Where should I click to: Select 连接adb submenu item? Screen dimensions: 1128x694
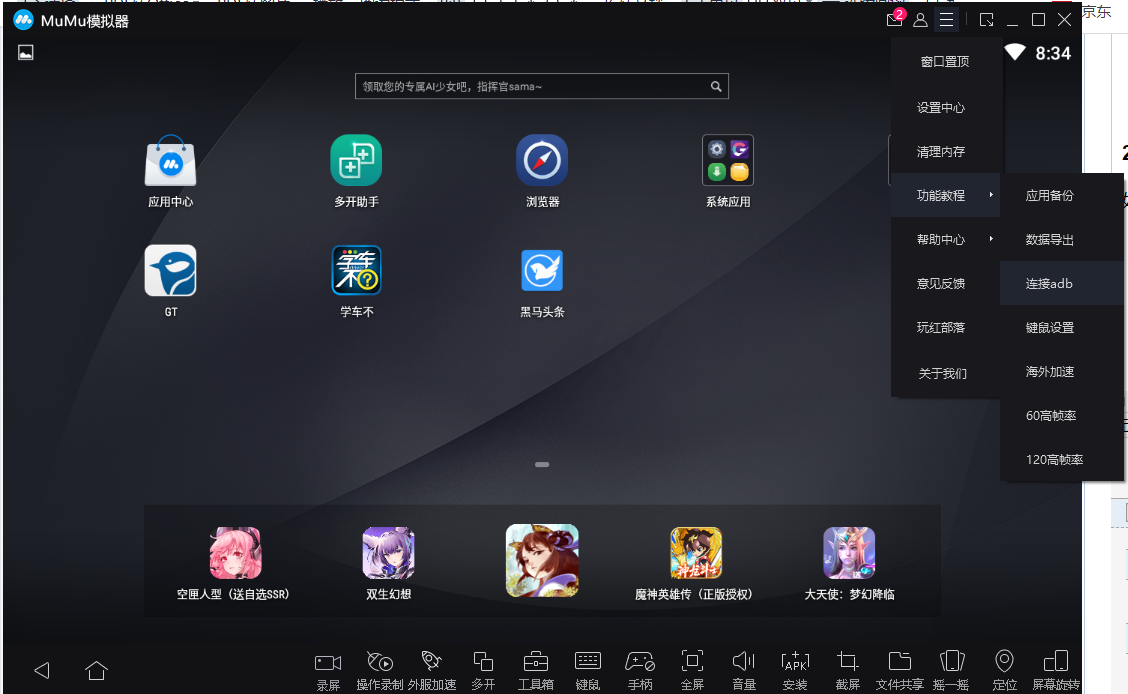click(1062, 283)
